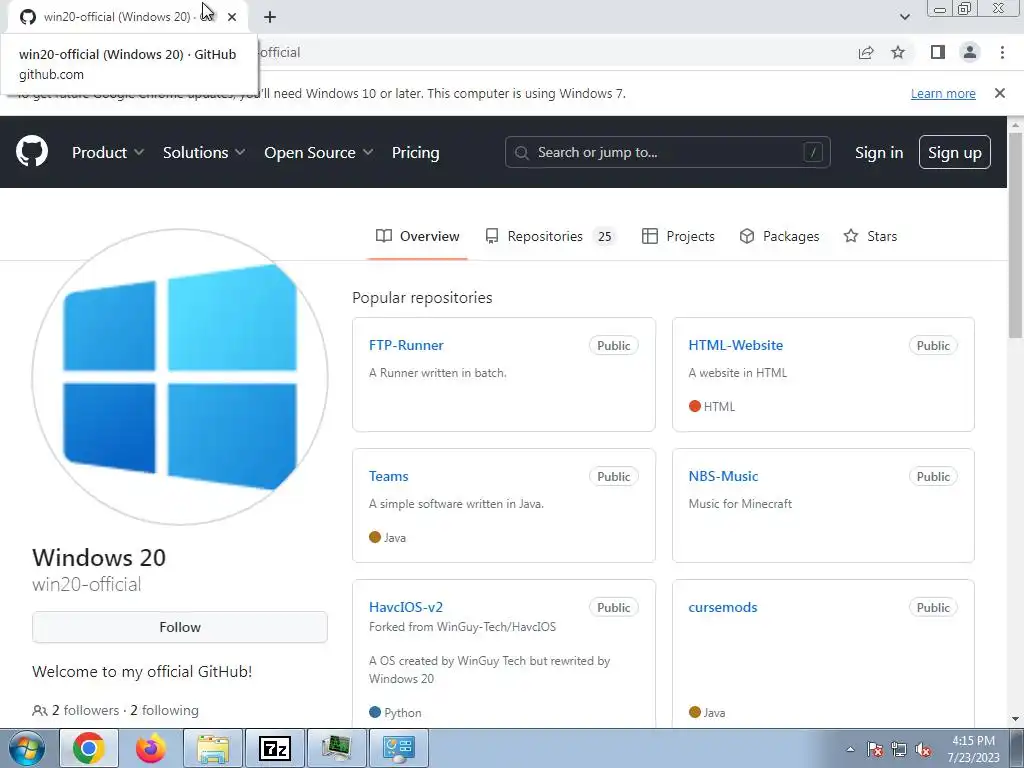The width and height of the screenshot is (1024, 768).
Task: Click the Public badge on NBS-Music
Action: coord(933,477)
